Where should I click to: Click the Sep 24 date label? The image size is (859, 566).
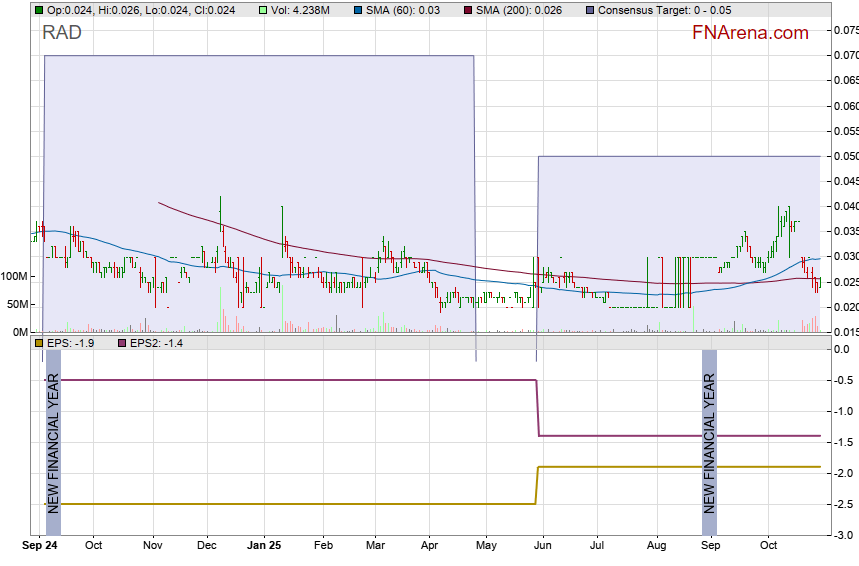(x=39, y=546)
